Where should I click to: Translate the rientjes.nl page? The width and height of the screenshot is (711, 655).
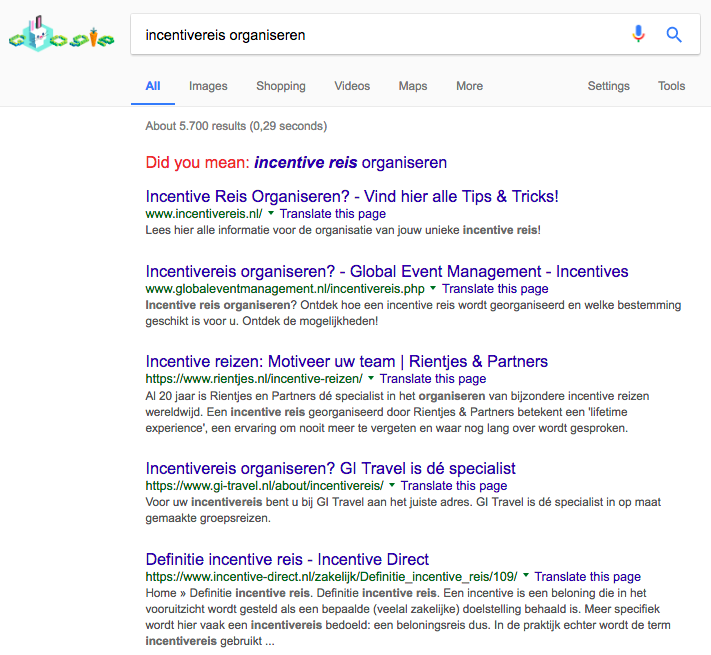pyautogui.click(x=433, y=378)
